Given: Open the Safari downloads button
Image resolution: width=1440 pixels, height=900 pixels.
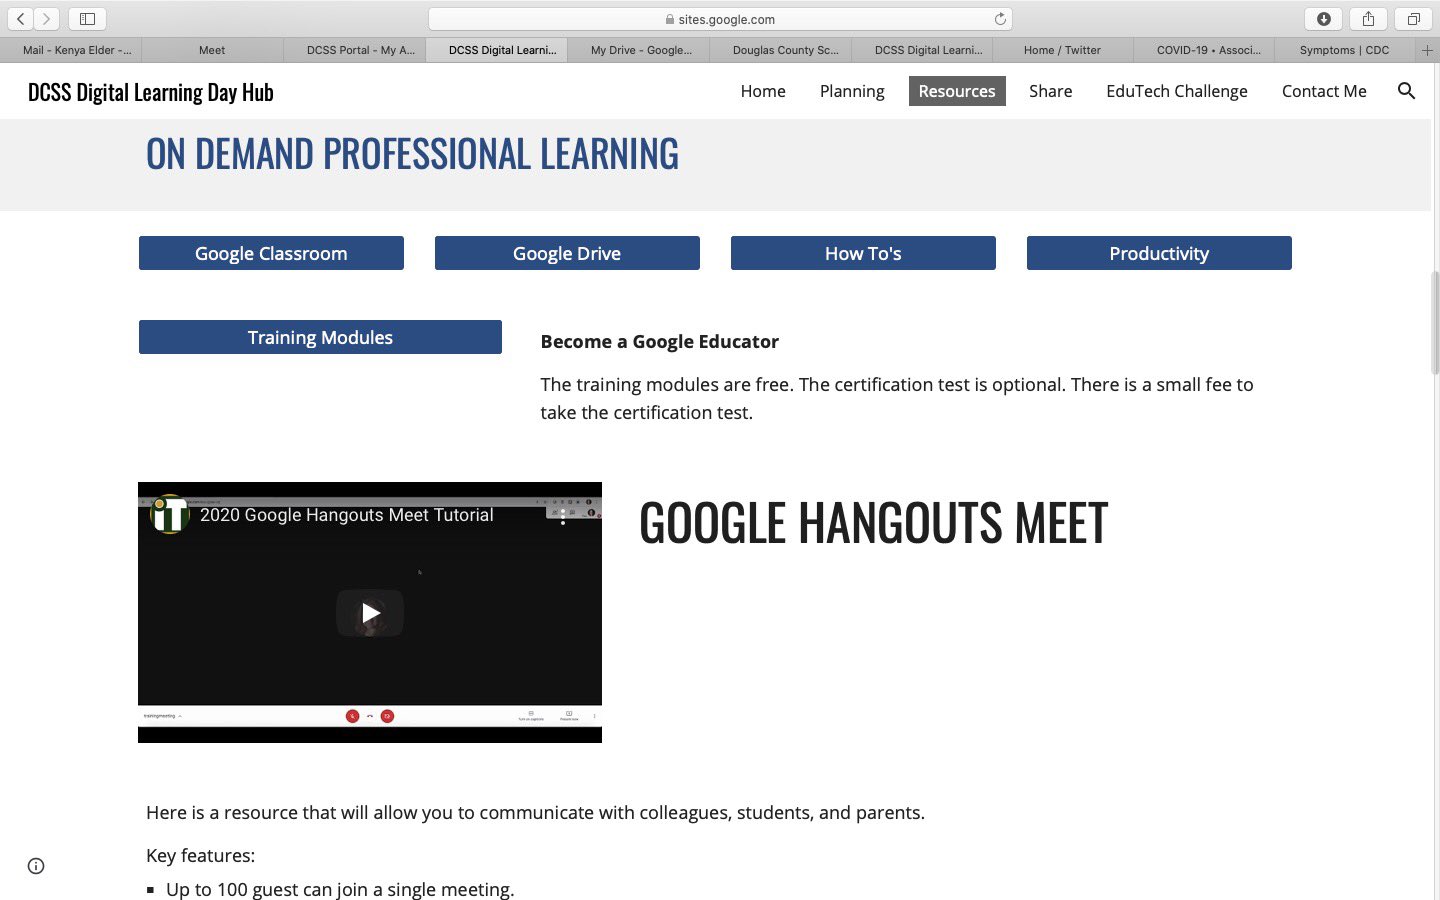Looking at the screenshot, I should point(1323,19).
